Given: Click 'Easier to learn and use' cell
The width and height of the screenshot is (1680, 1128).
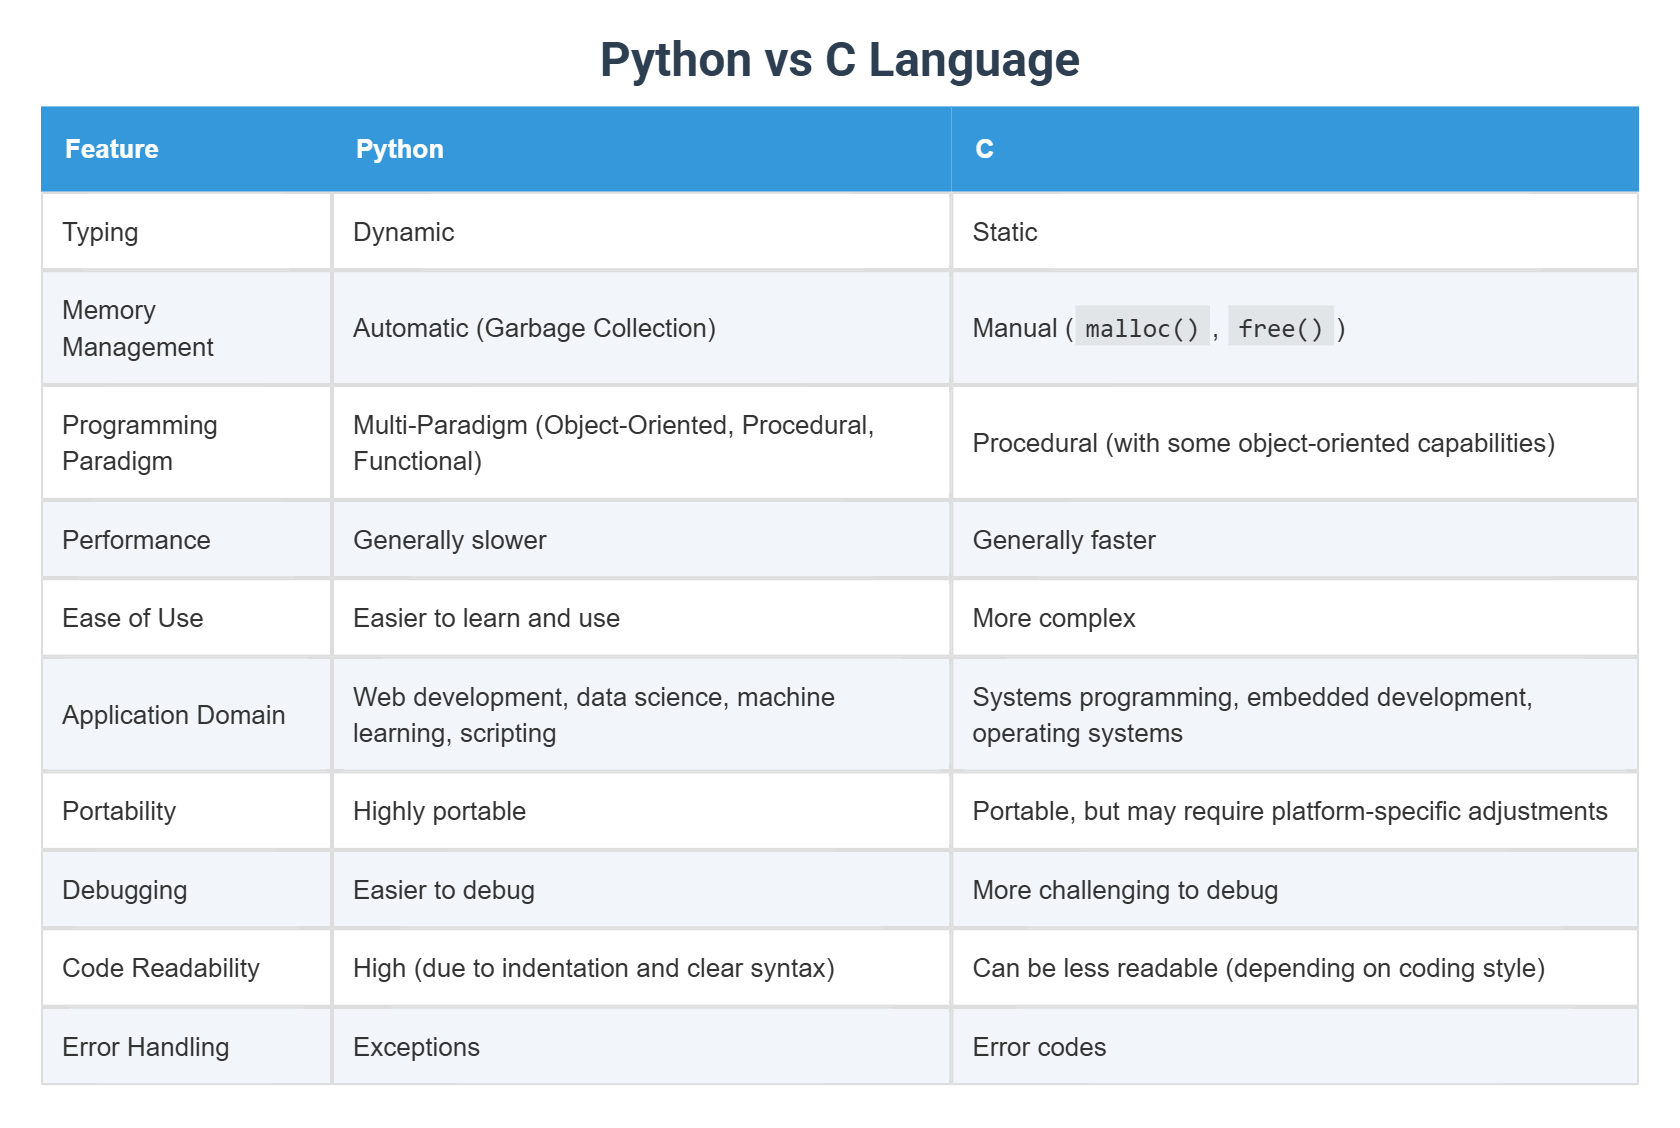Looking at the screenshot, I should click(641, 618).
